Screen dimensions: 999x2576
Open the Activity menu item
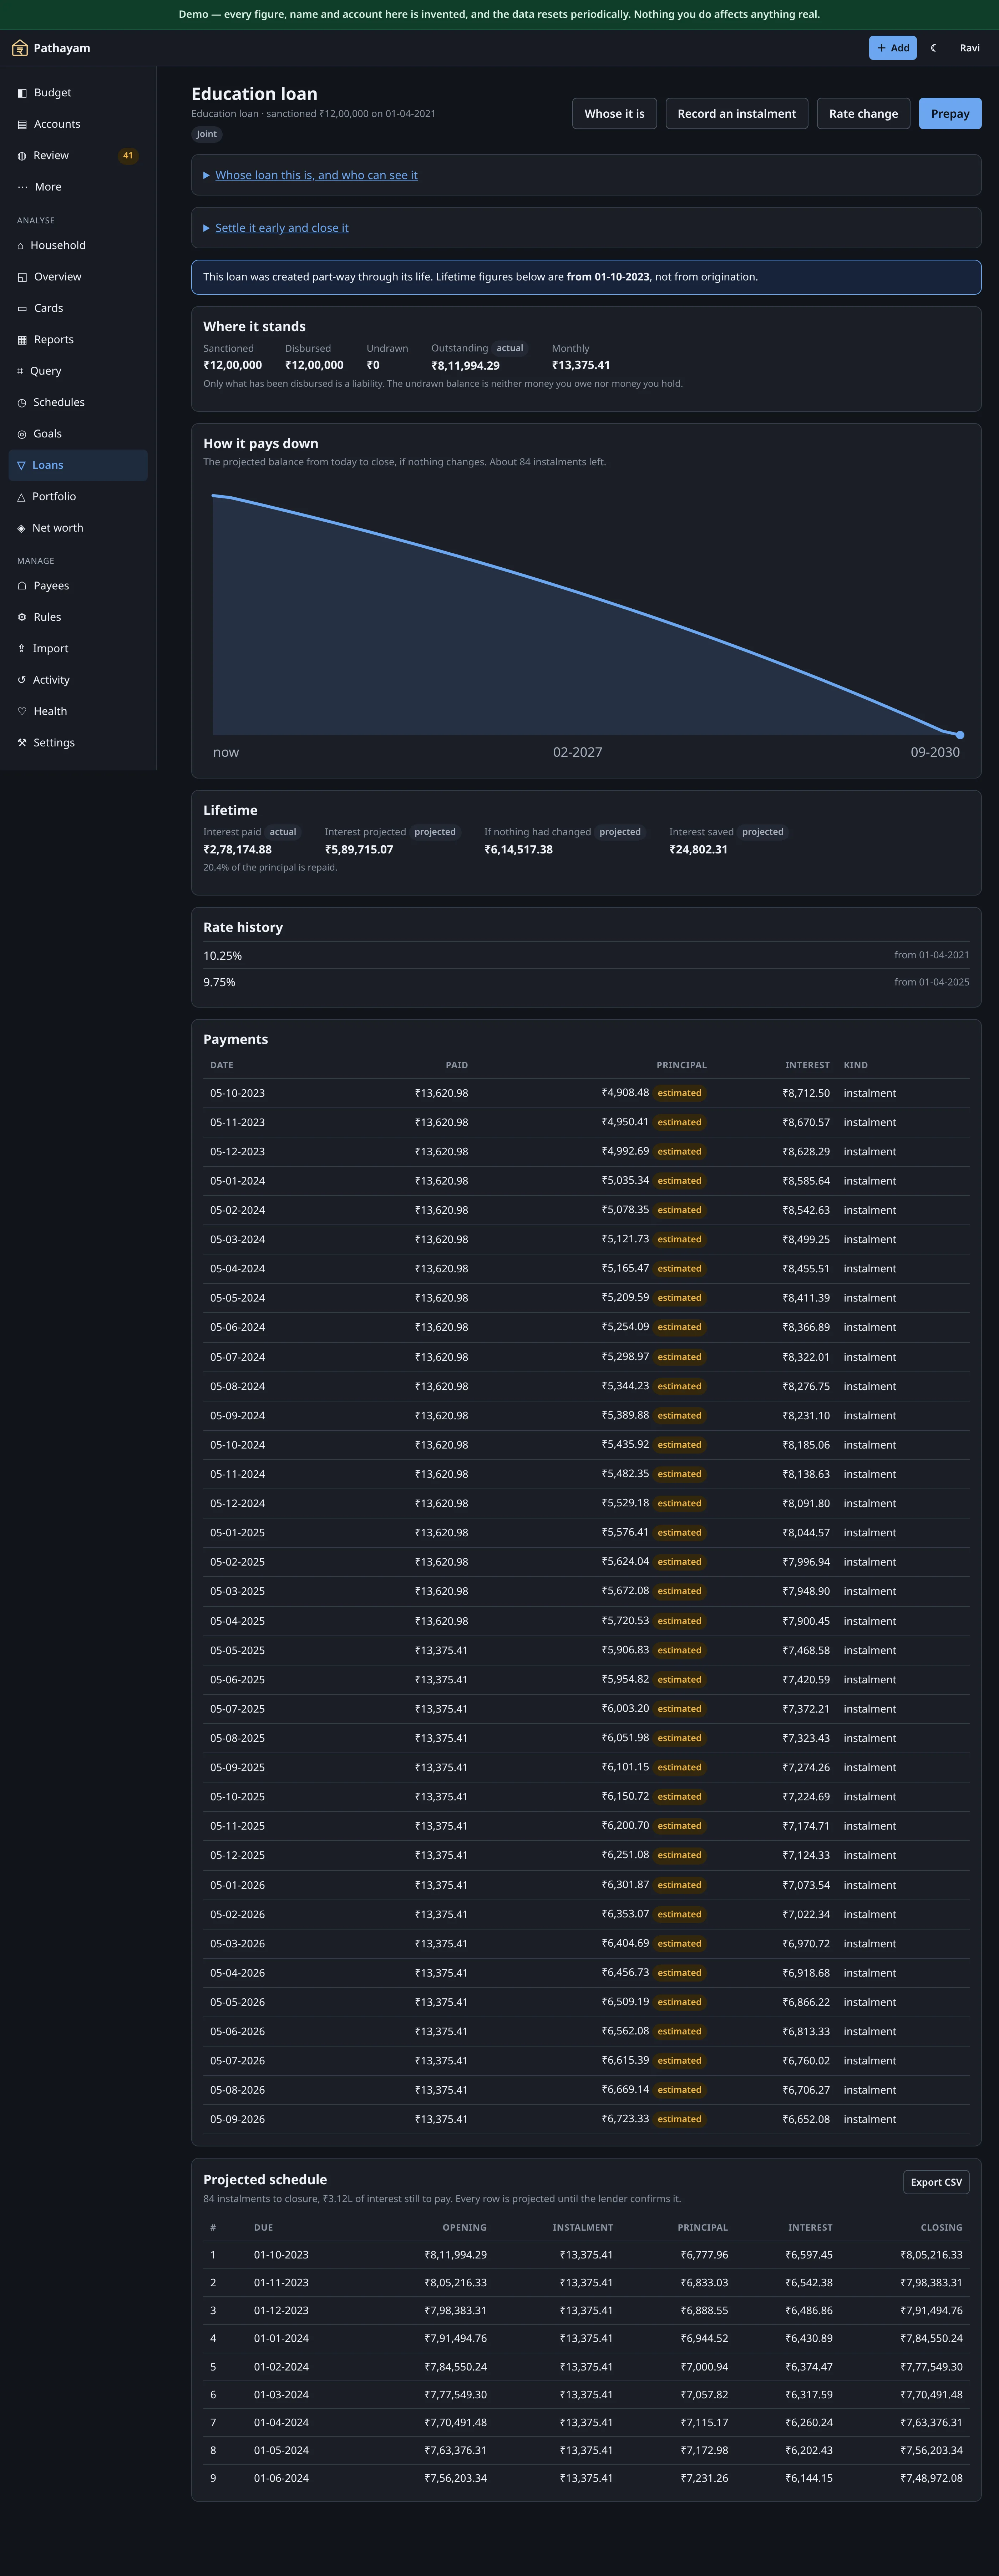78,680
